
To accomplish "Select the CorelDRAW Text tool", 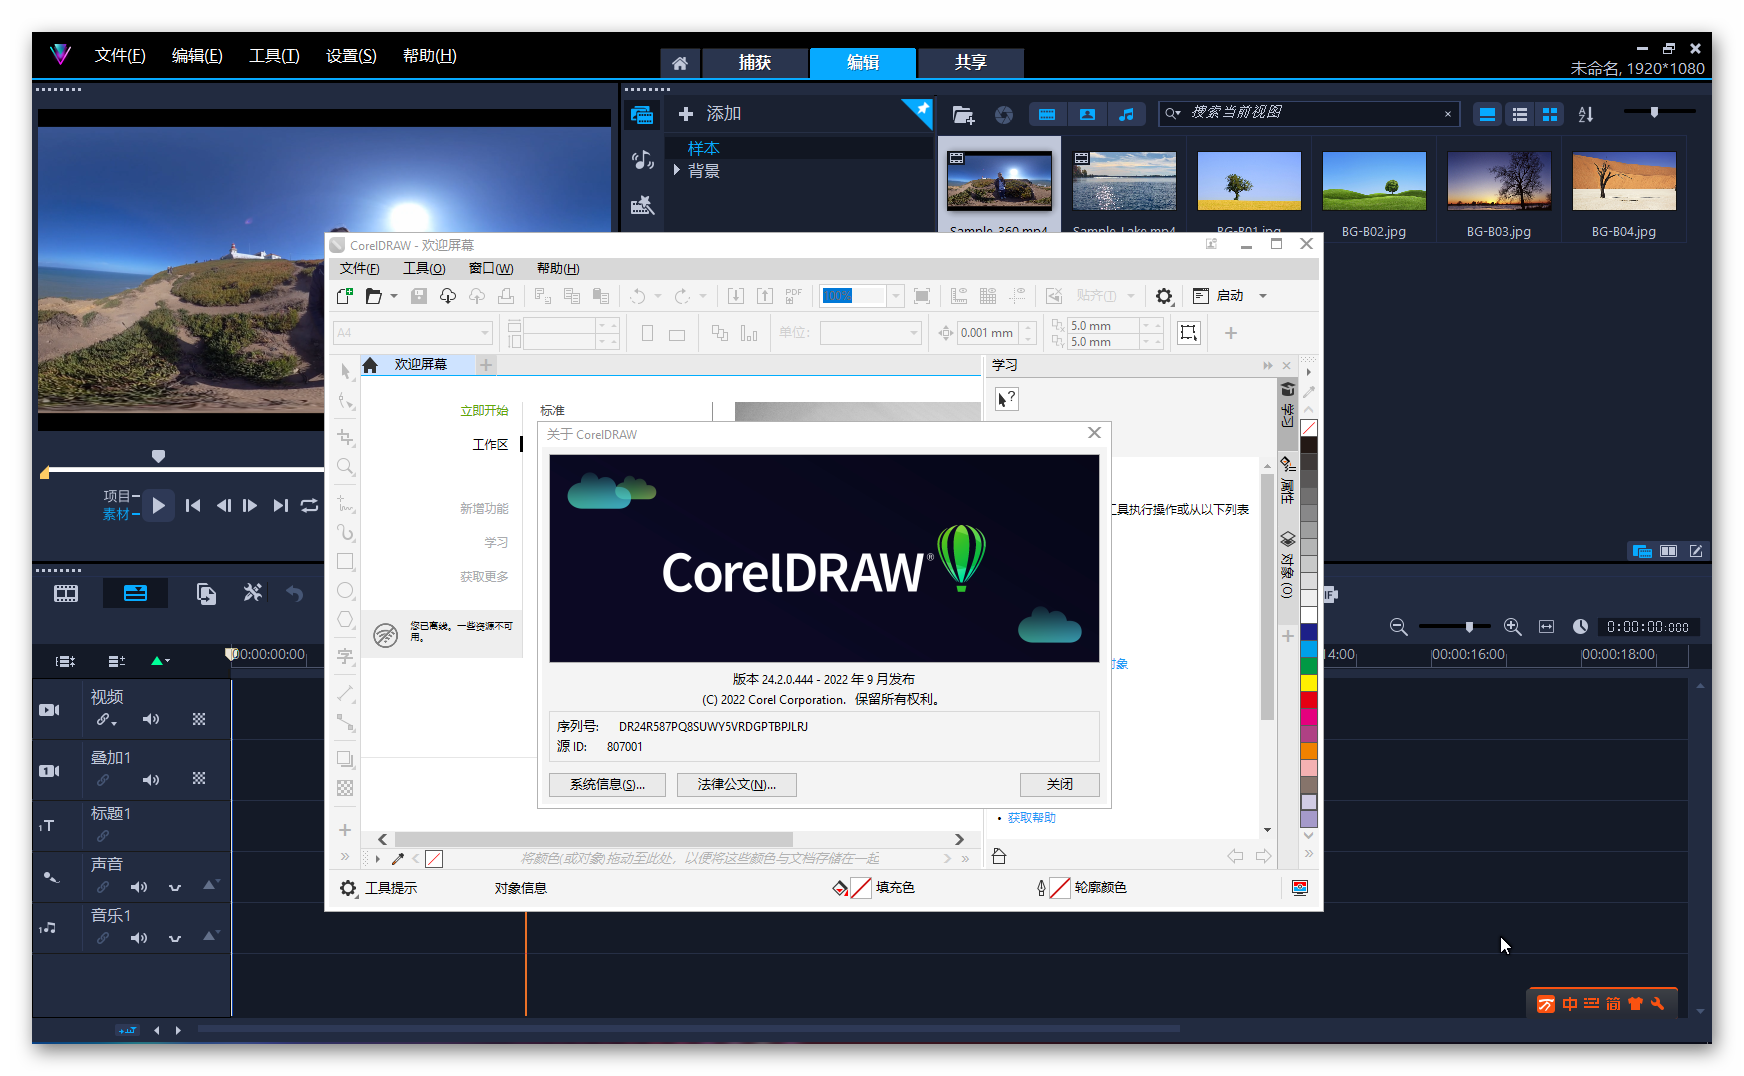I will [x=345, y=656].
